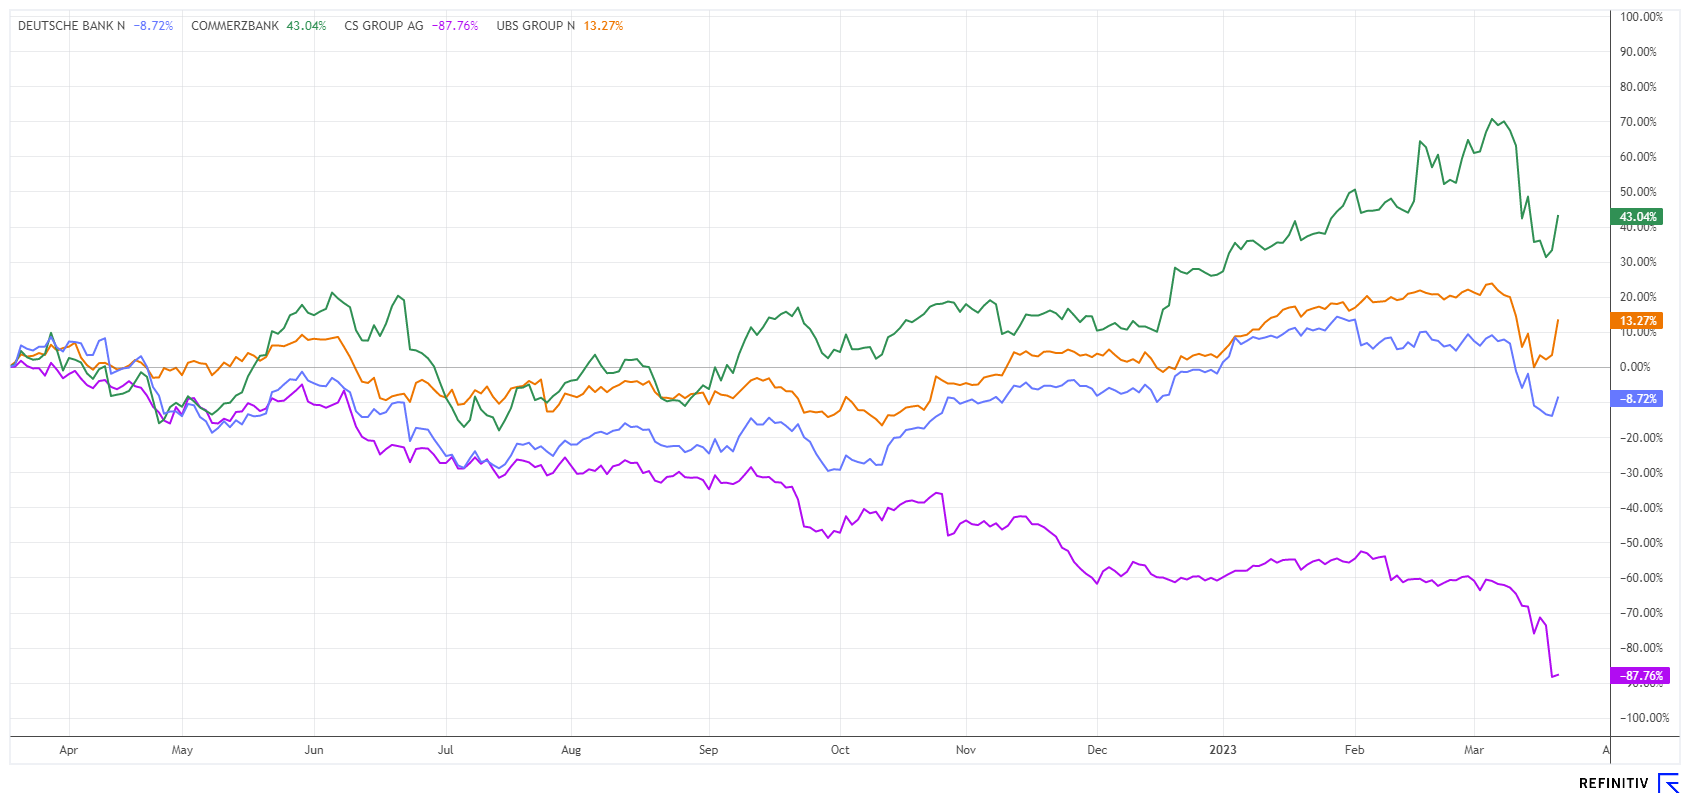This screenshot has height=793, width=1690.
Task: Select the UBS GROUP N legend label
Action: coord(535,26)
